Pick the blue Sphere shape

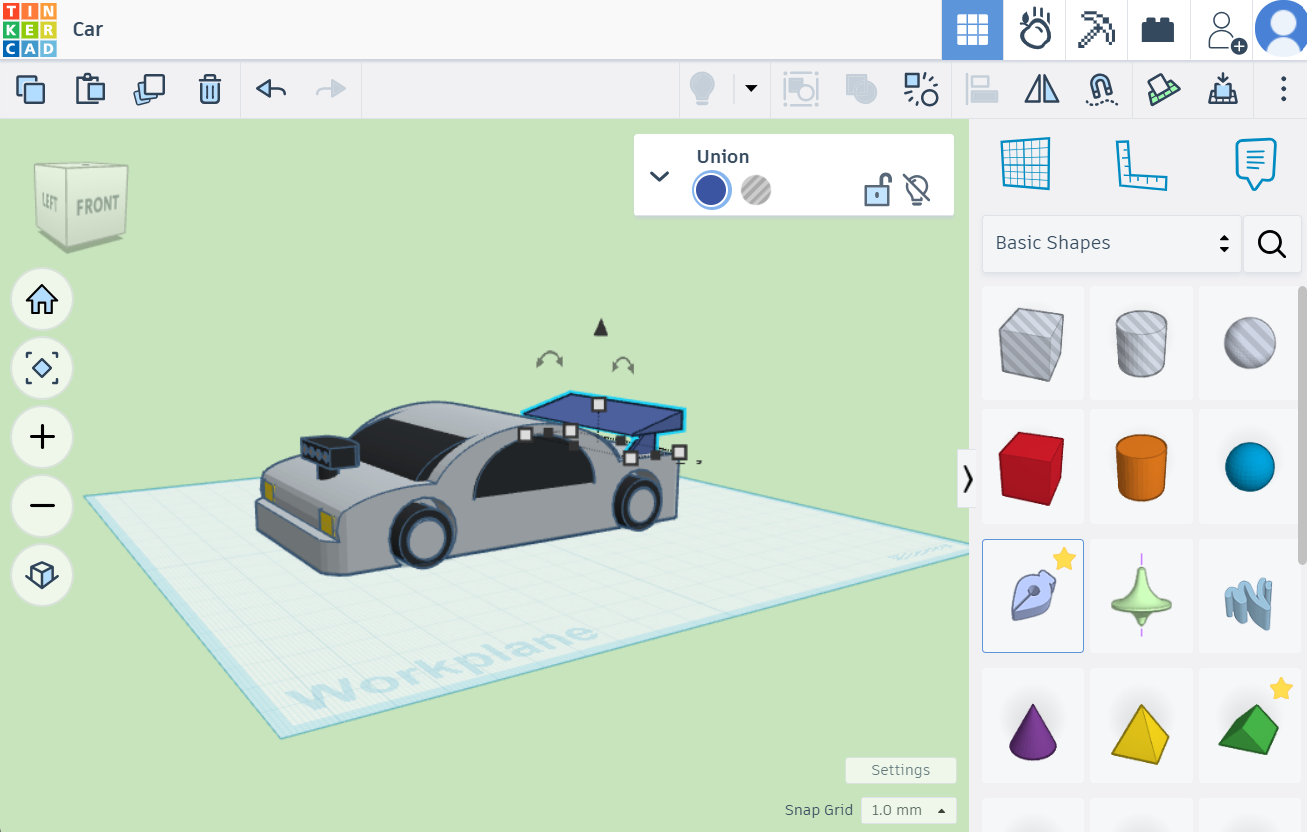pos(1249,468)
